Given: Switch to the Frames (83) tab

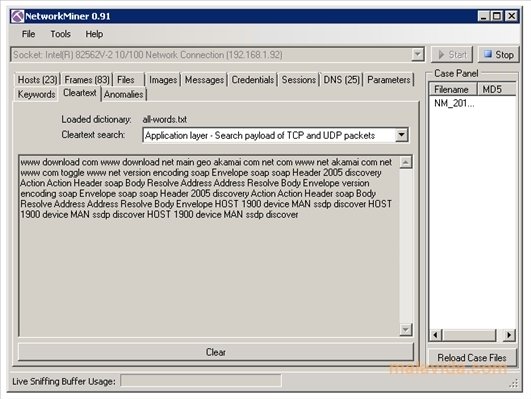Looking at the screenshot, I should click(x=87, y=80).
